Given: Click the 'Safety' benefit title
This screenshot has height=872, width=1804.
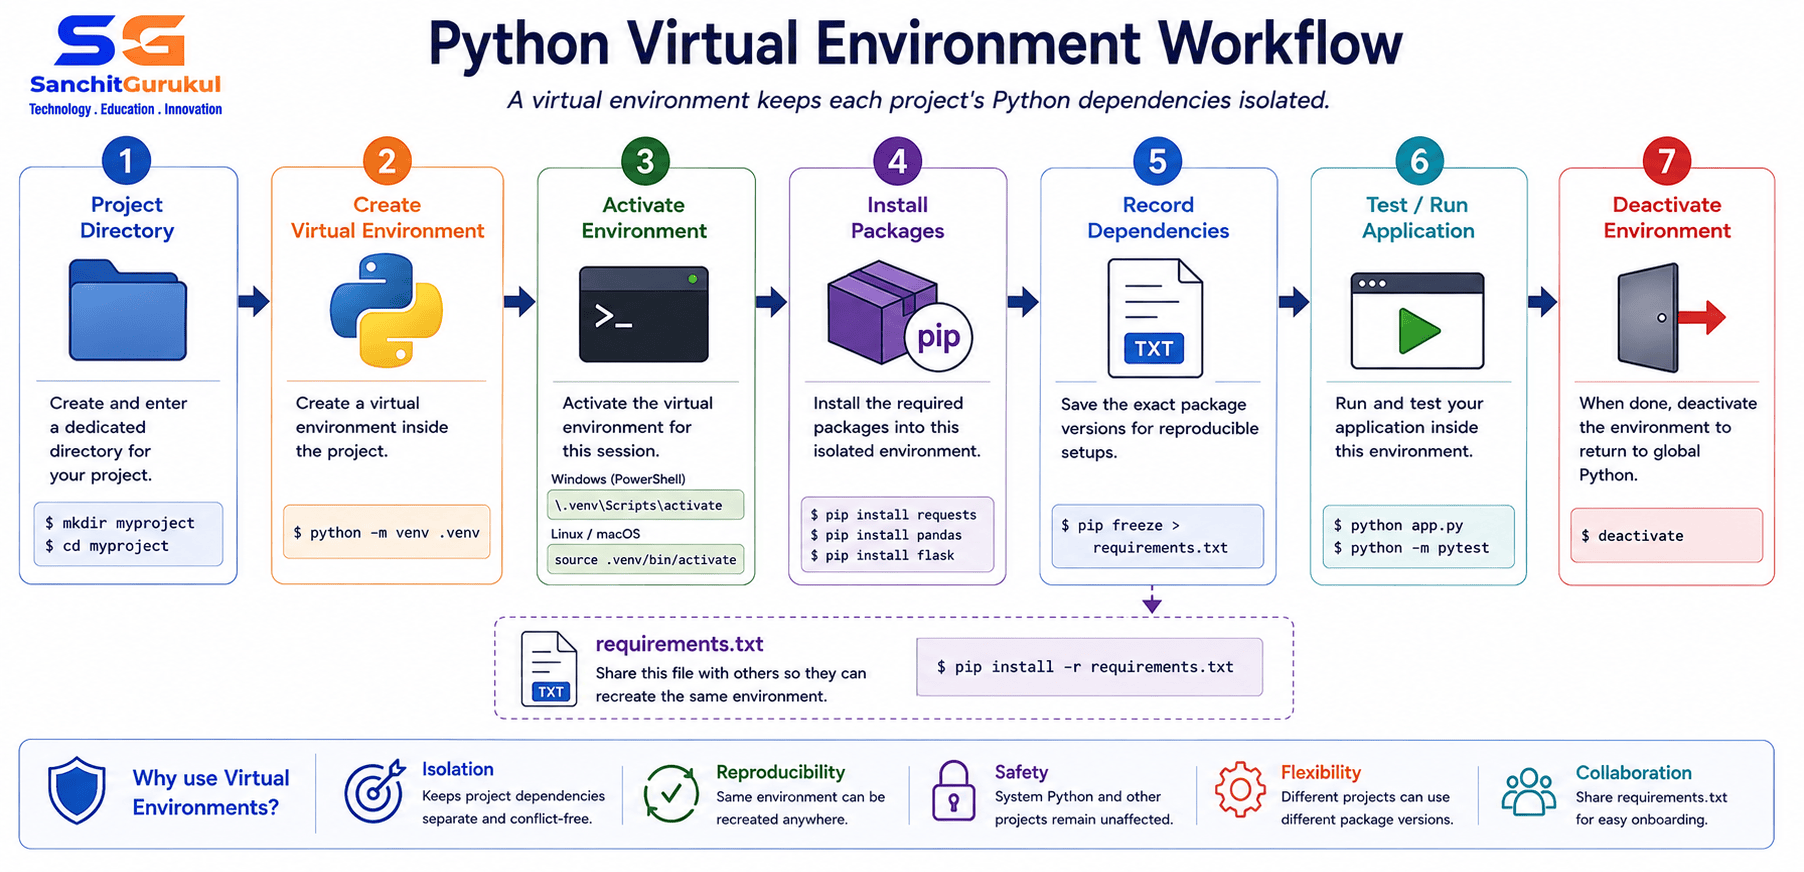Looking at the screenshot, I should pos(1021,772).
